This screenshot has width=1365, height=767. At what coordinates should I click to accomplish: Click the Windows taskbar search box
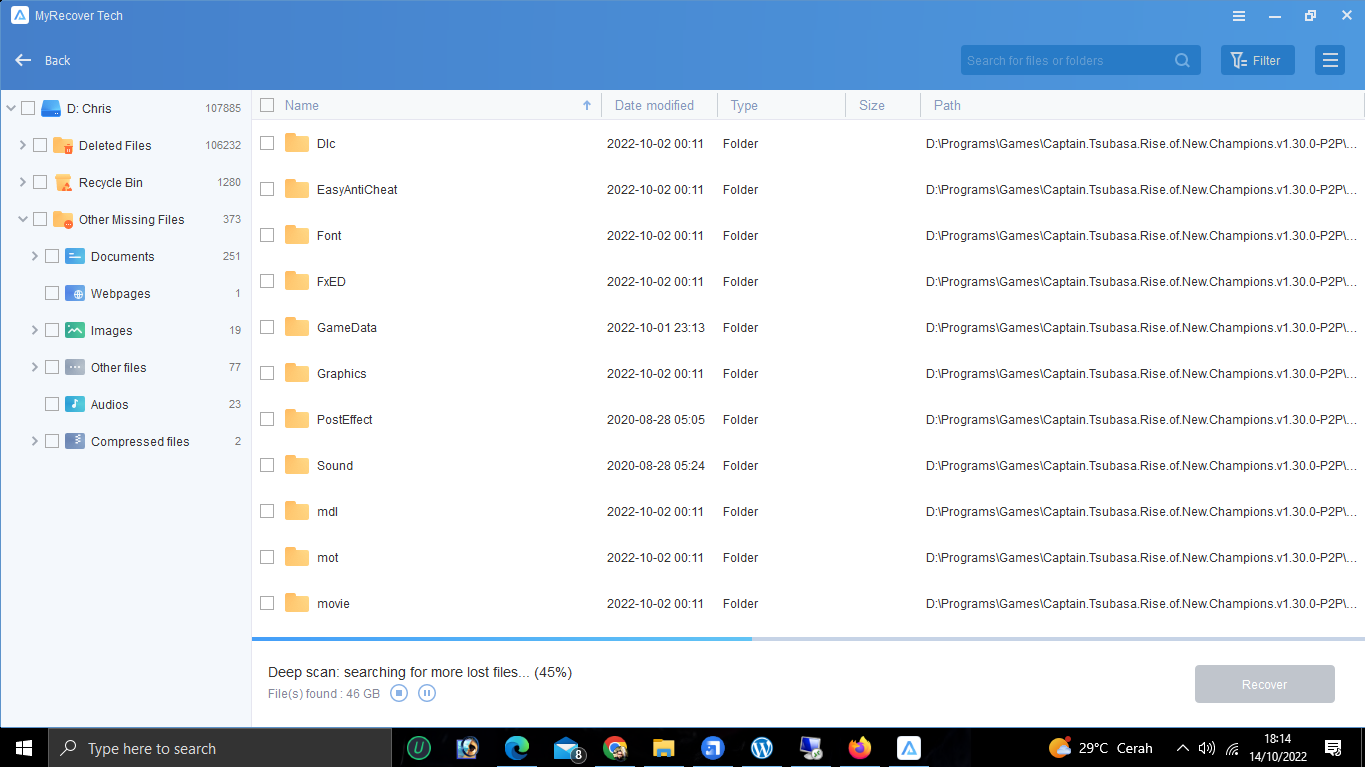(220, 748)
